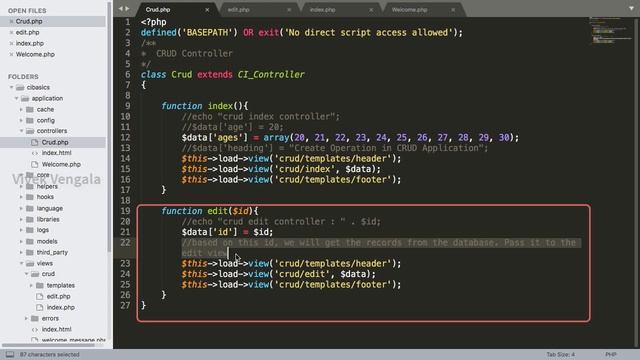Screen dimensions: 640x360
Task: Open the tab list dropdown arrow
Action: [x=631, y=9]
